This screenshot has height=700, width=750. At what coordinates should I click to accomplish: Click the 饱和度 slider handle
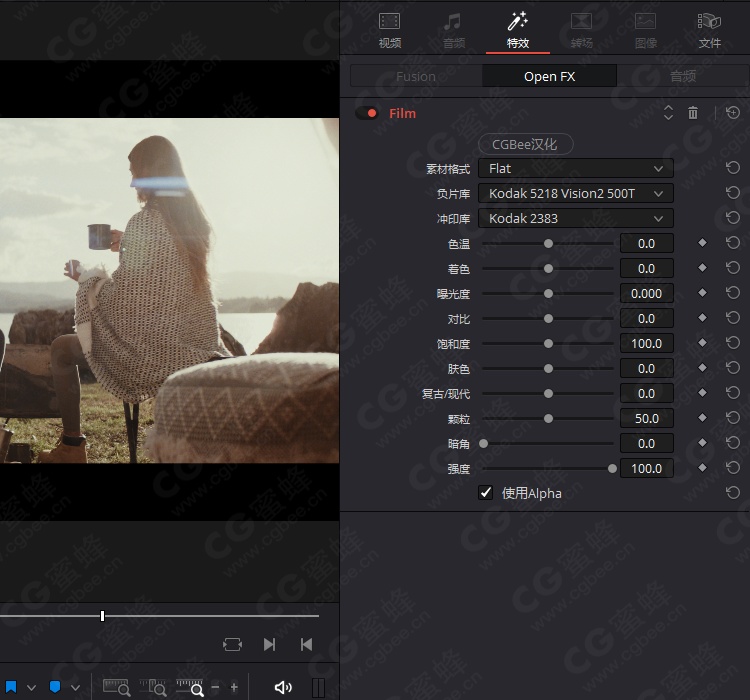tap(548, 344)
